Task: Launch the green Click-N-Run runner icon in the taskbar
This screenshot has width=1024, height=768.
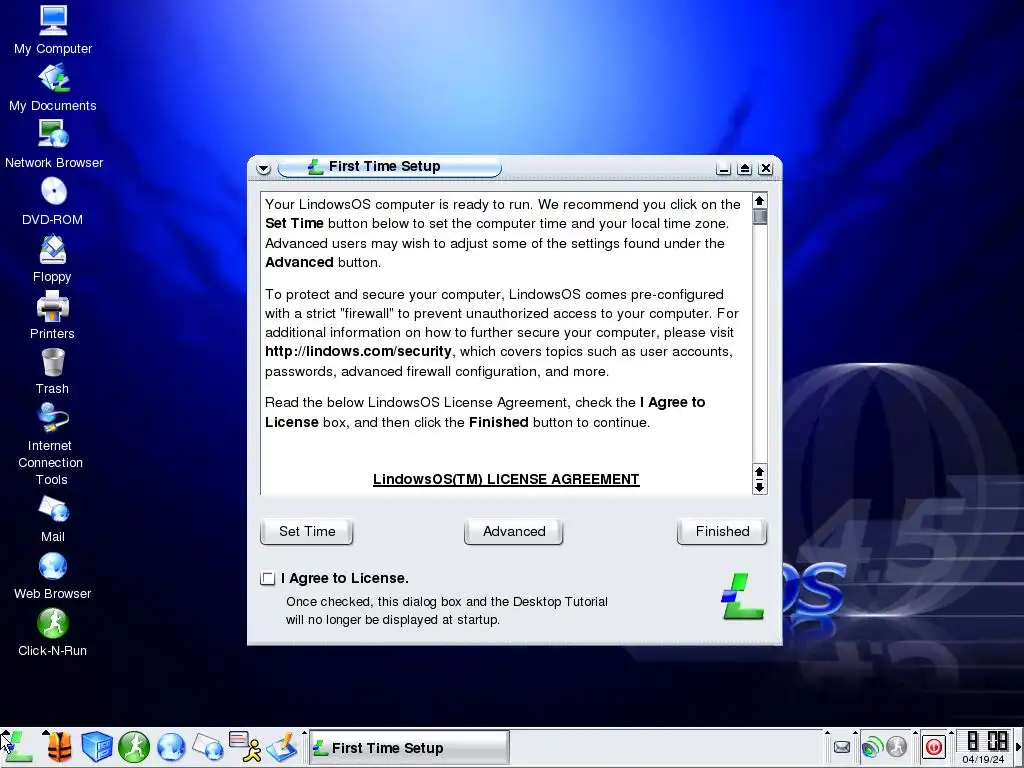Action: pyautogui.click(x=134, y=747)
